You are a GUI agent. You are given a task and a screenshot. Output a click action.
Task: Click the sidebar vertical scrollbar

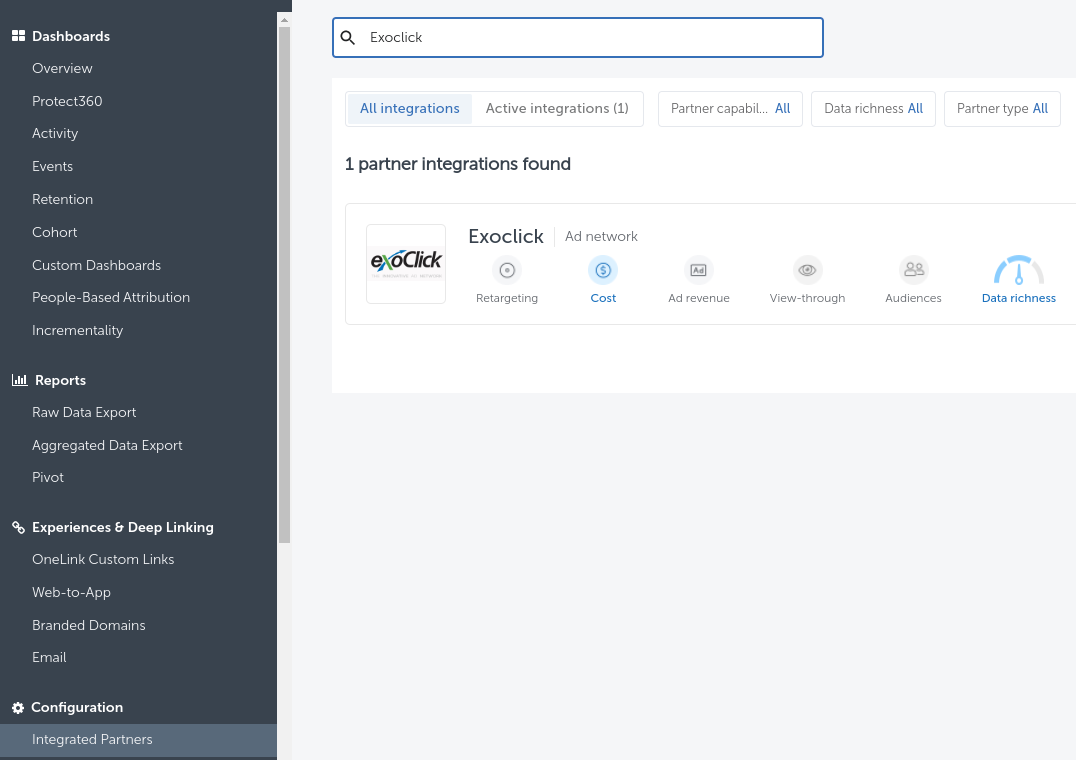coord(284,280)
